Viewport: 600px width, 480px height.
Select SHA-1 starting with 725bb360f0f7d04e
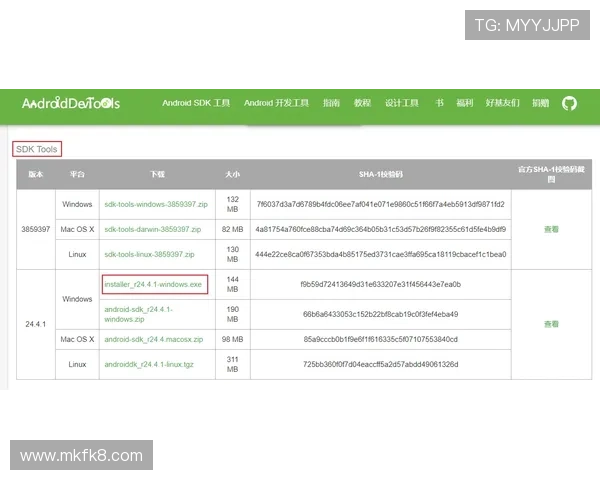click(381, 364)
